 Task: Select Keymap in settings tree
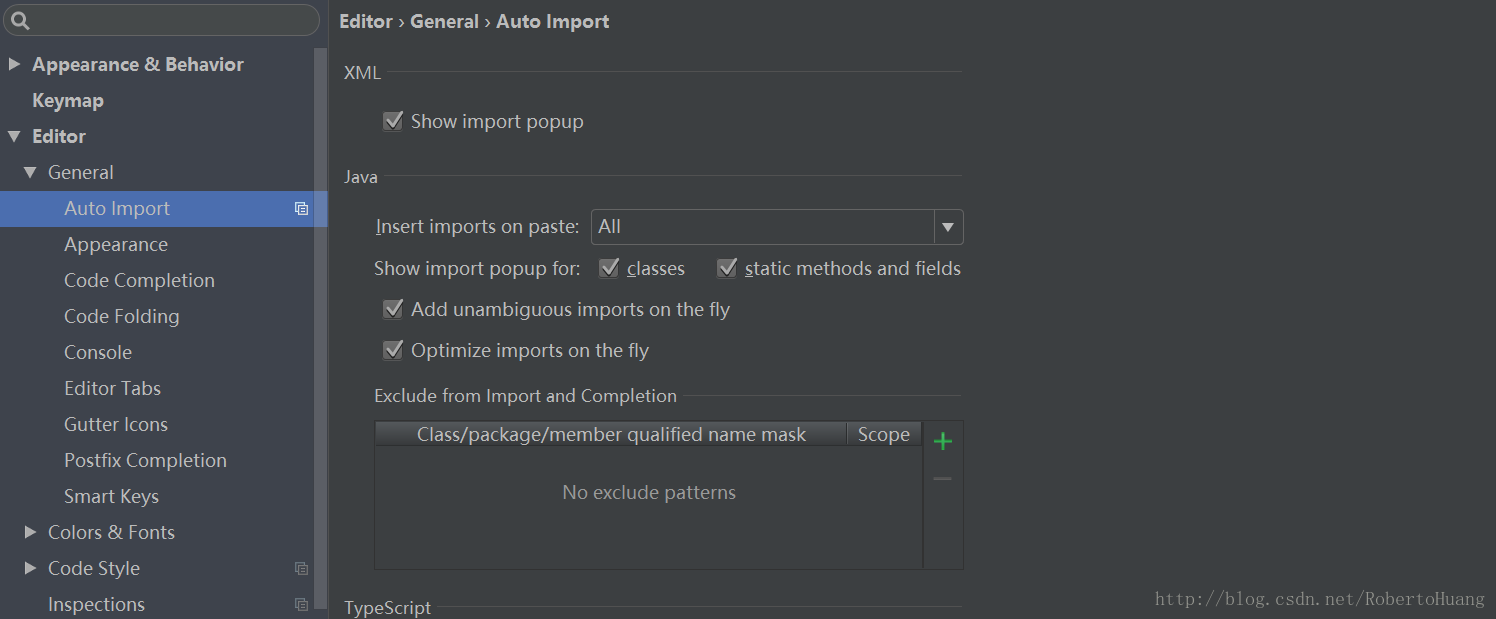(68, 101)
